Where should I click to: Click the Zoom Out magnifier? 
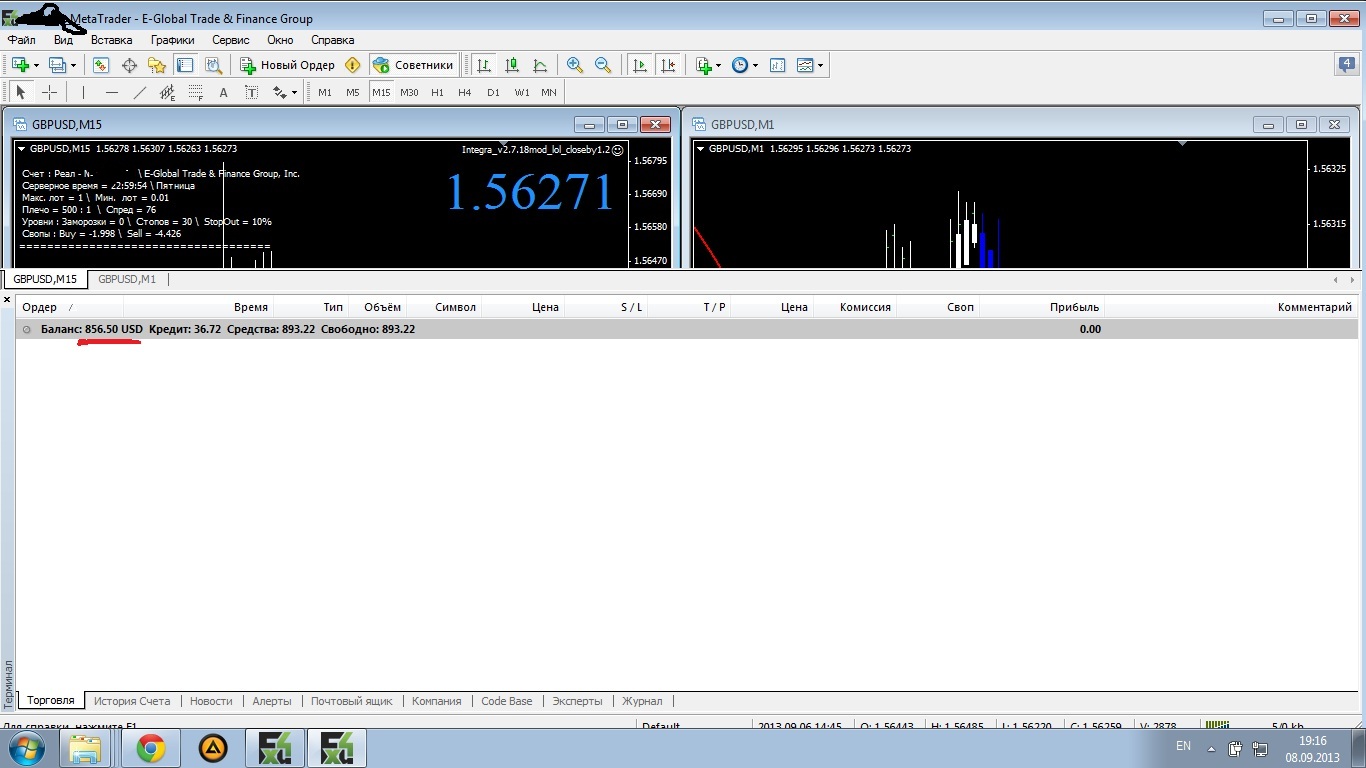[x=603, y=65]
